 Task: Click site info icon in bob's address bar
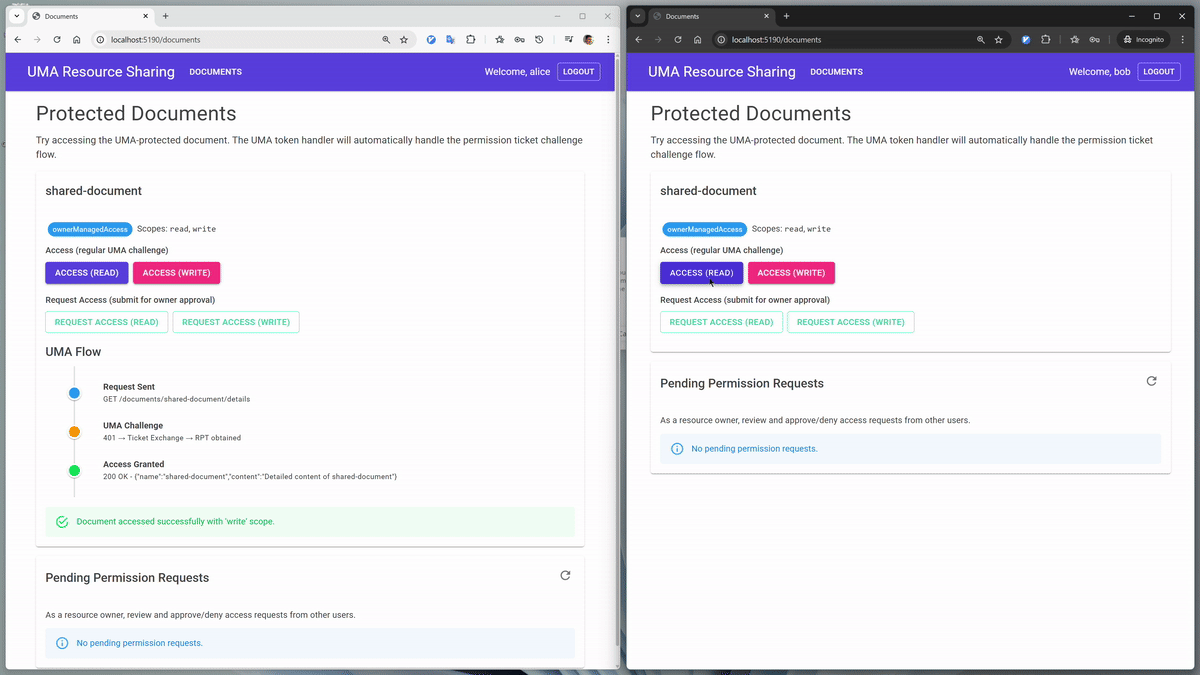[x=720, y=40]
